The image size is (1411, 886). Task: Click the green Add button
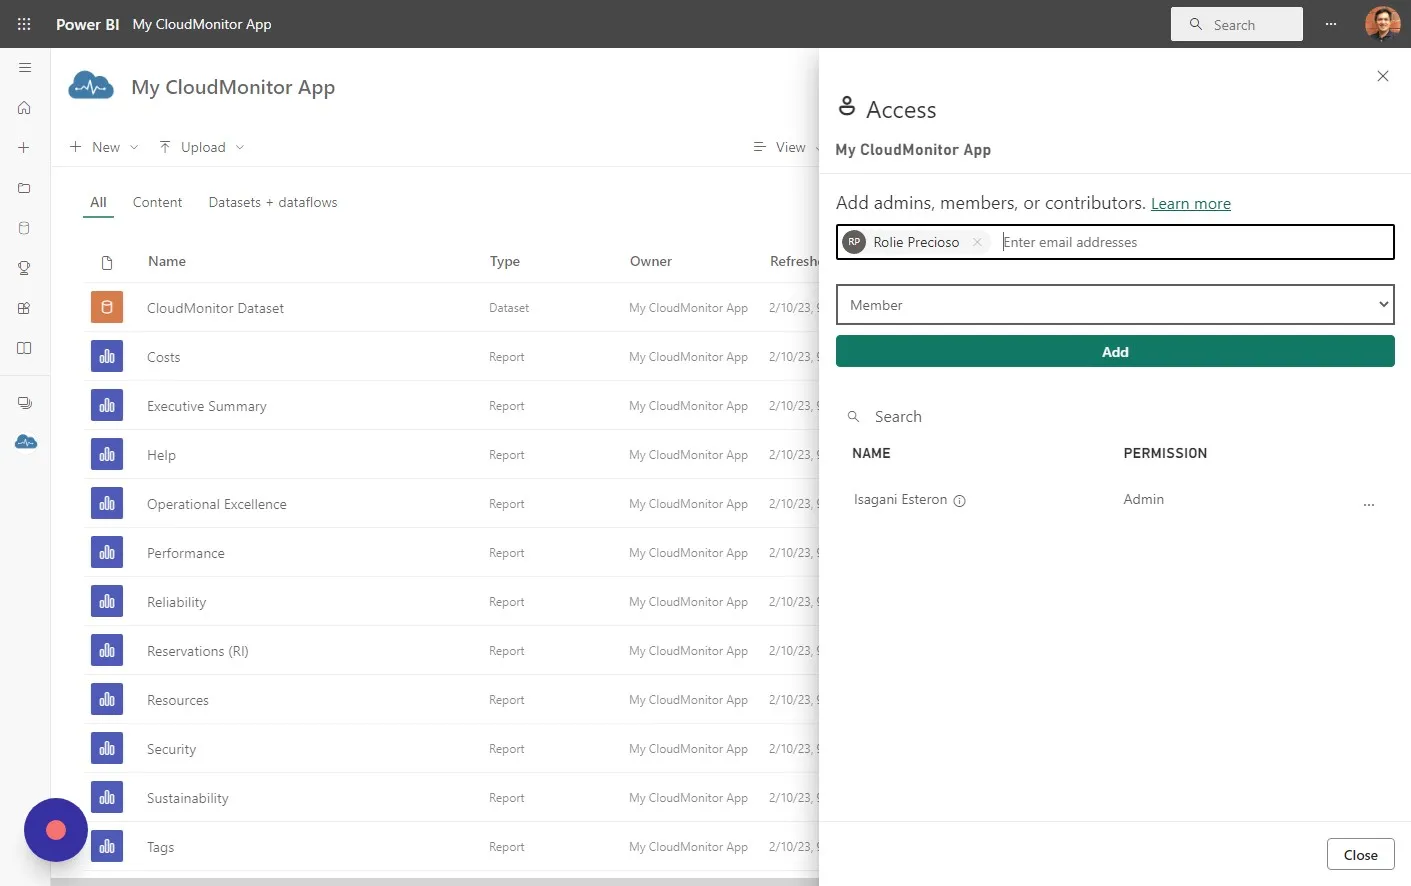click(x=1115, y=352)
